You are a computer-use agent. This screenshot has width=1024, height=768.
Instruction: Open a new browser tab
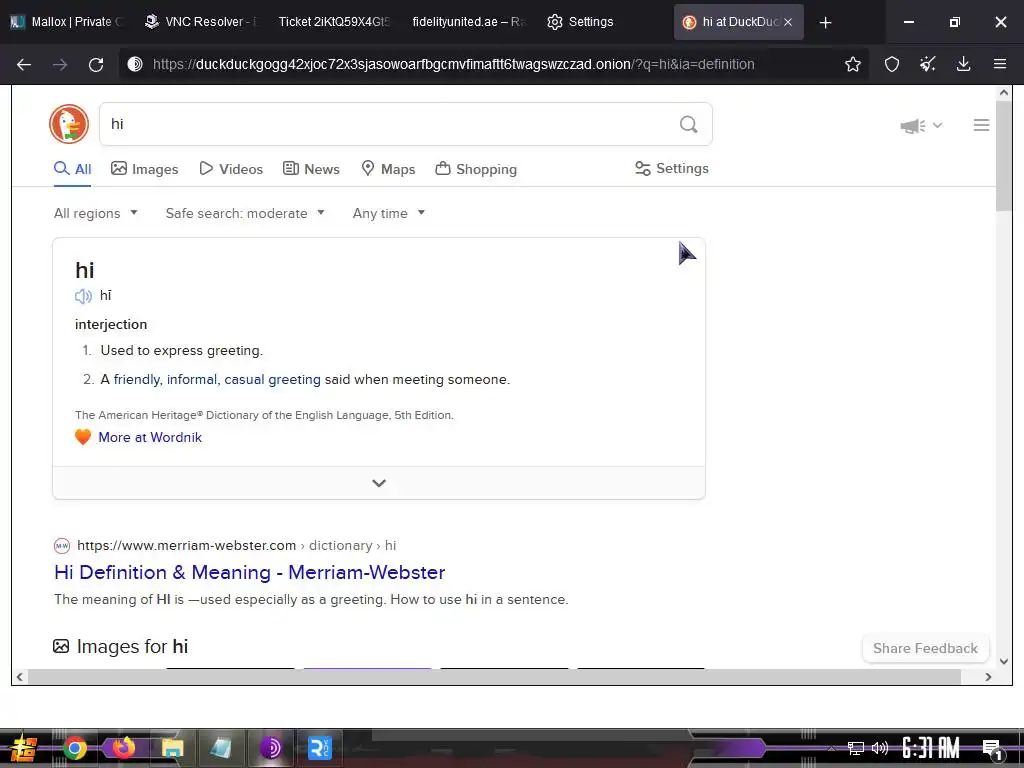(x=825, y=22)
